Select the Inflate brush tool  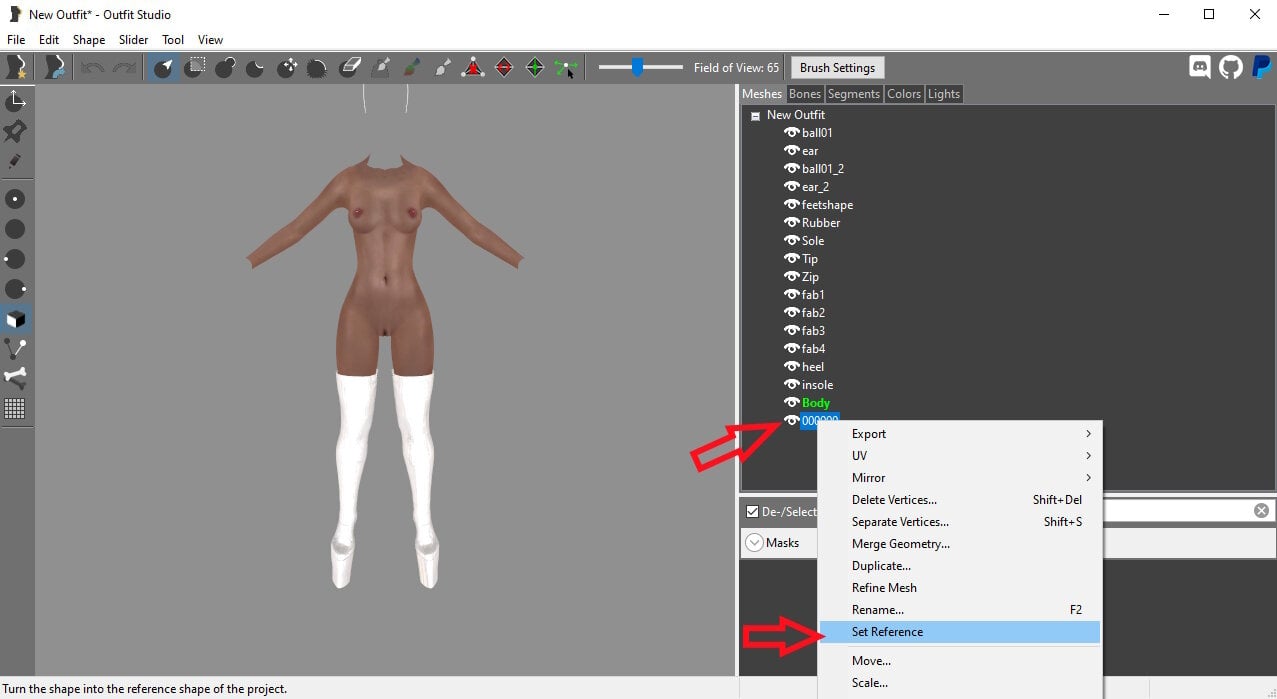226,68
